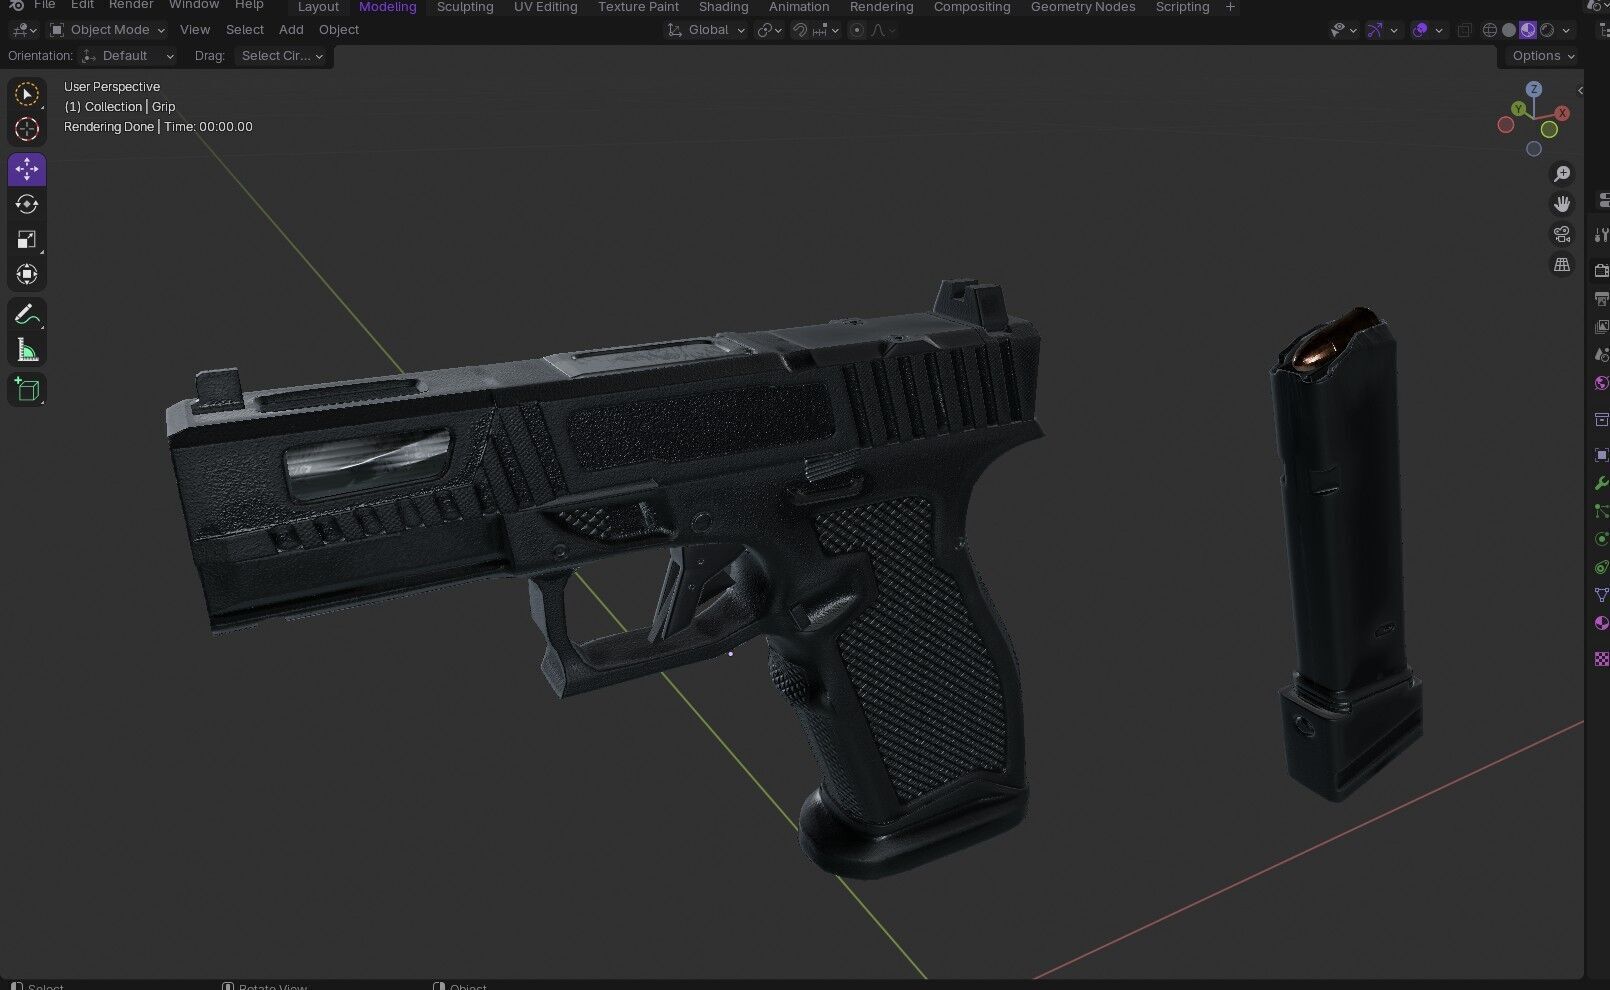Image resolution: width=1610 pixels, height=990 pixels.
Task: Open the Material properties tab
Action: [x=1601, y=623]
